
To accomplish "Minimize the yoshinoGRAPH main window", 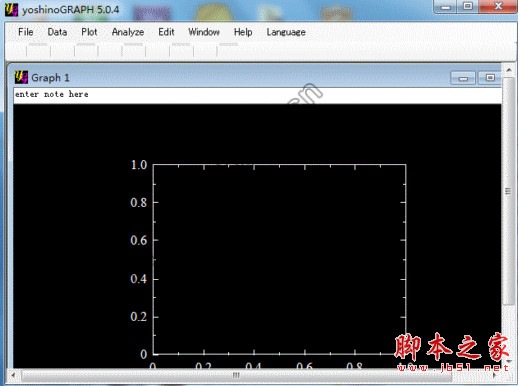I will [x=446, y=7].
